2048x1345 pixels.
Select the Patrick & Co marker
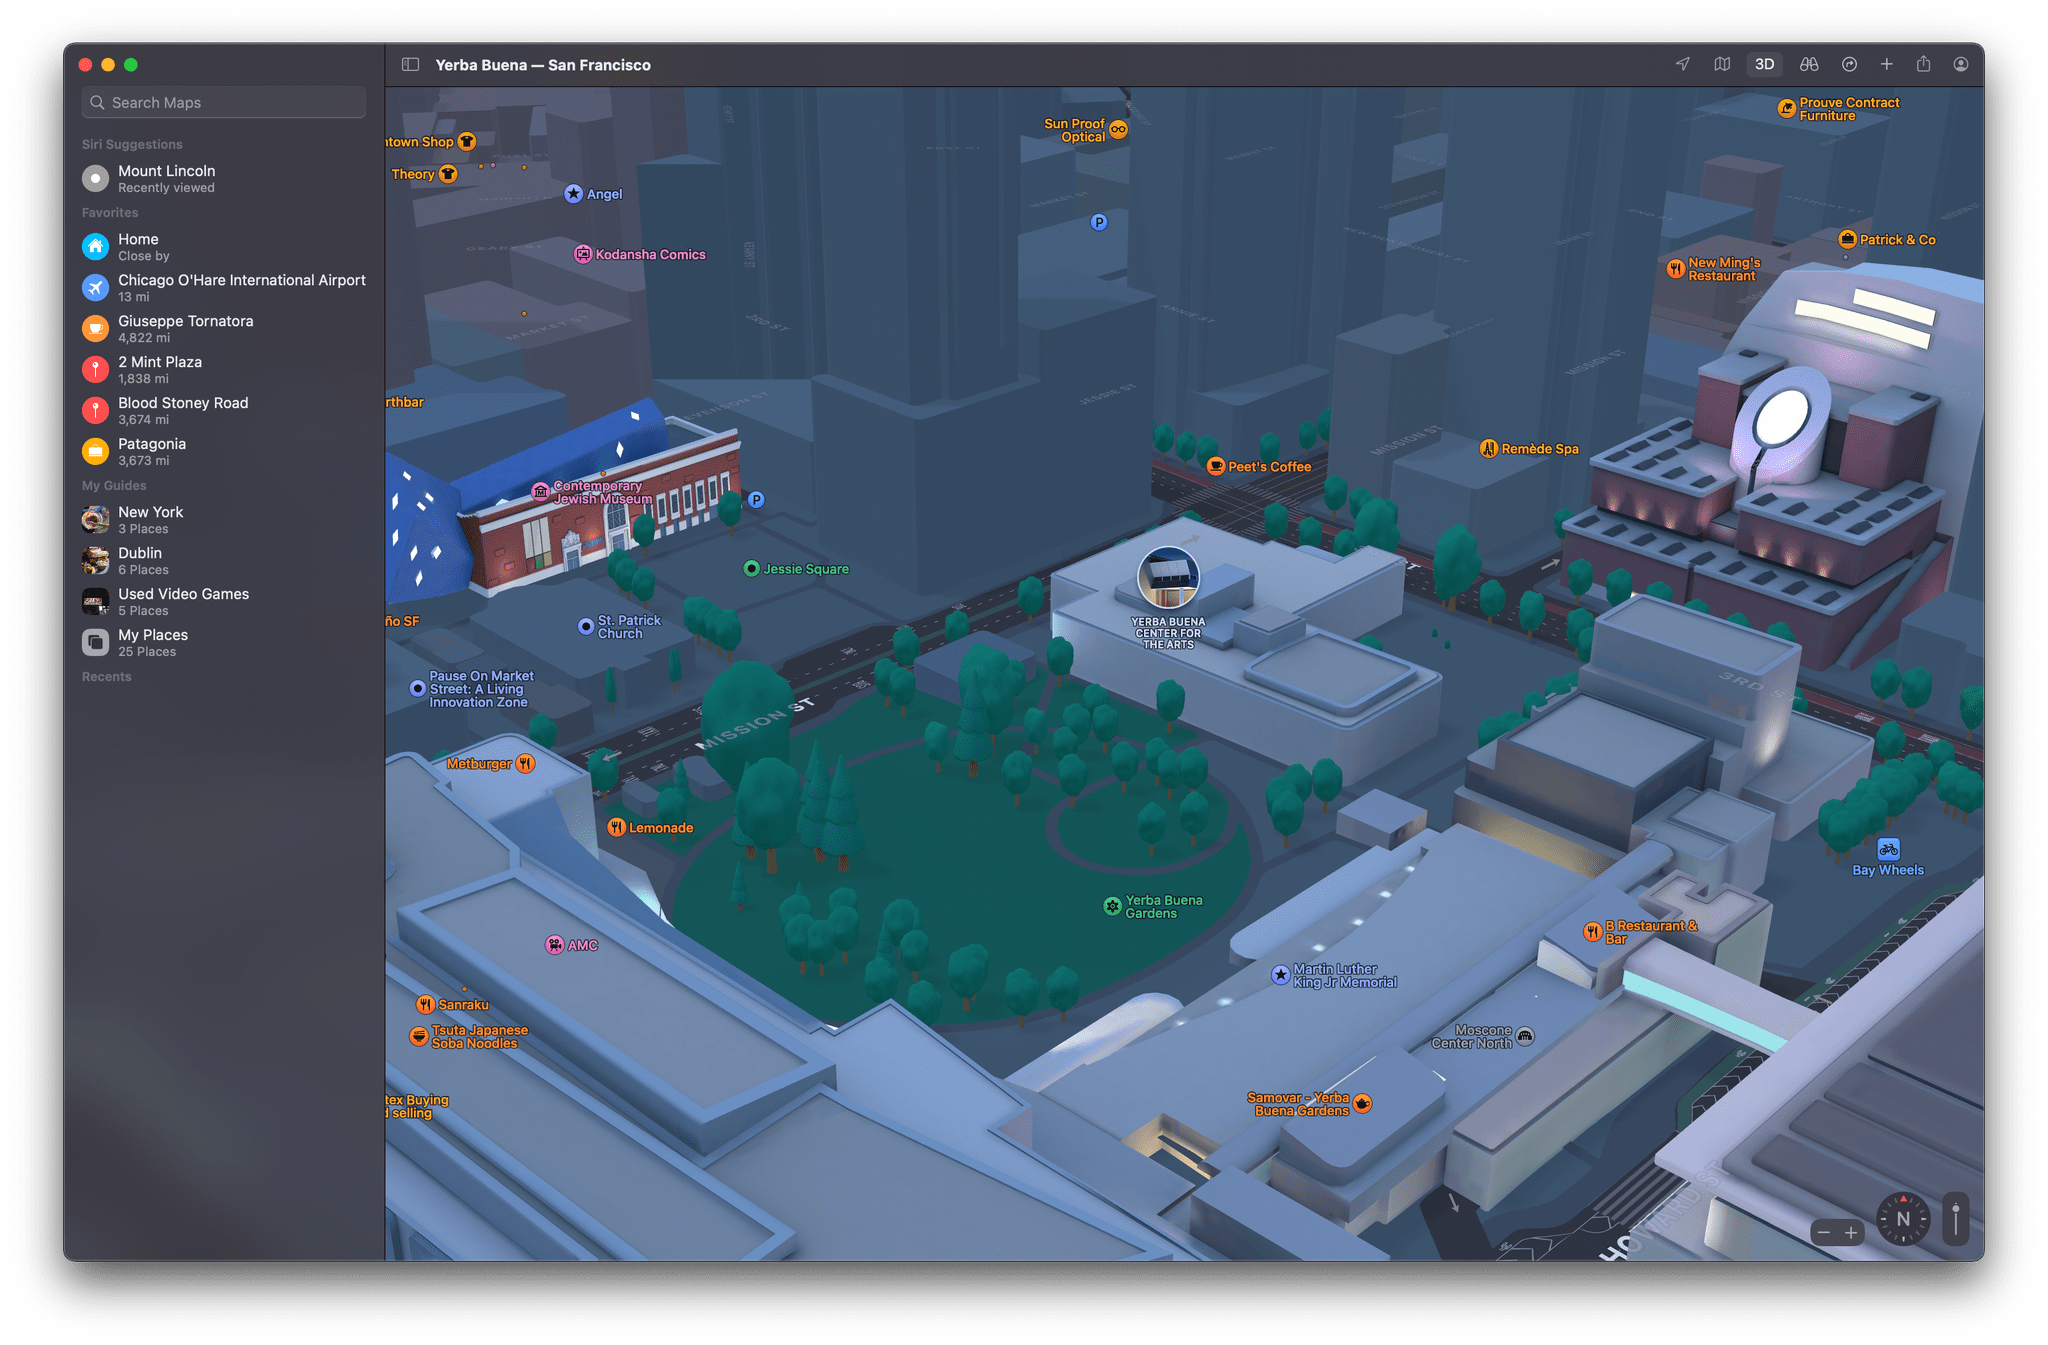(1848, 239)
